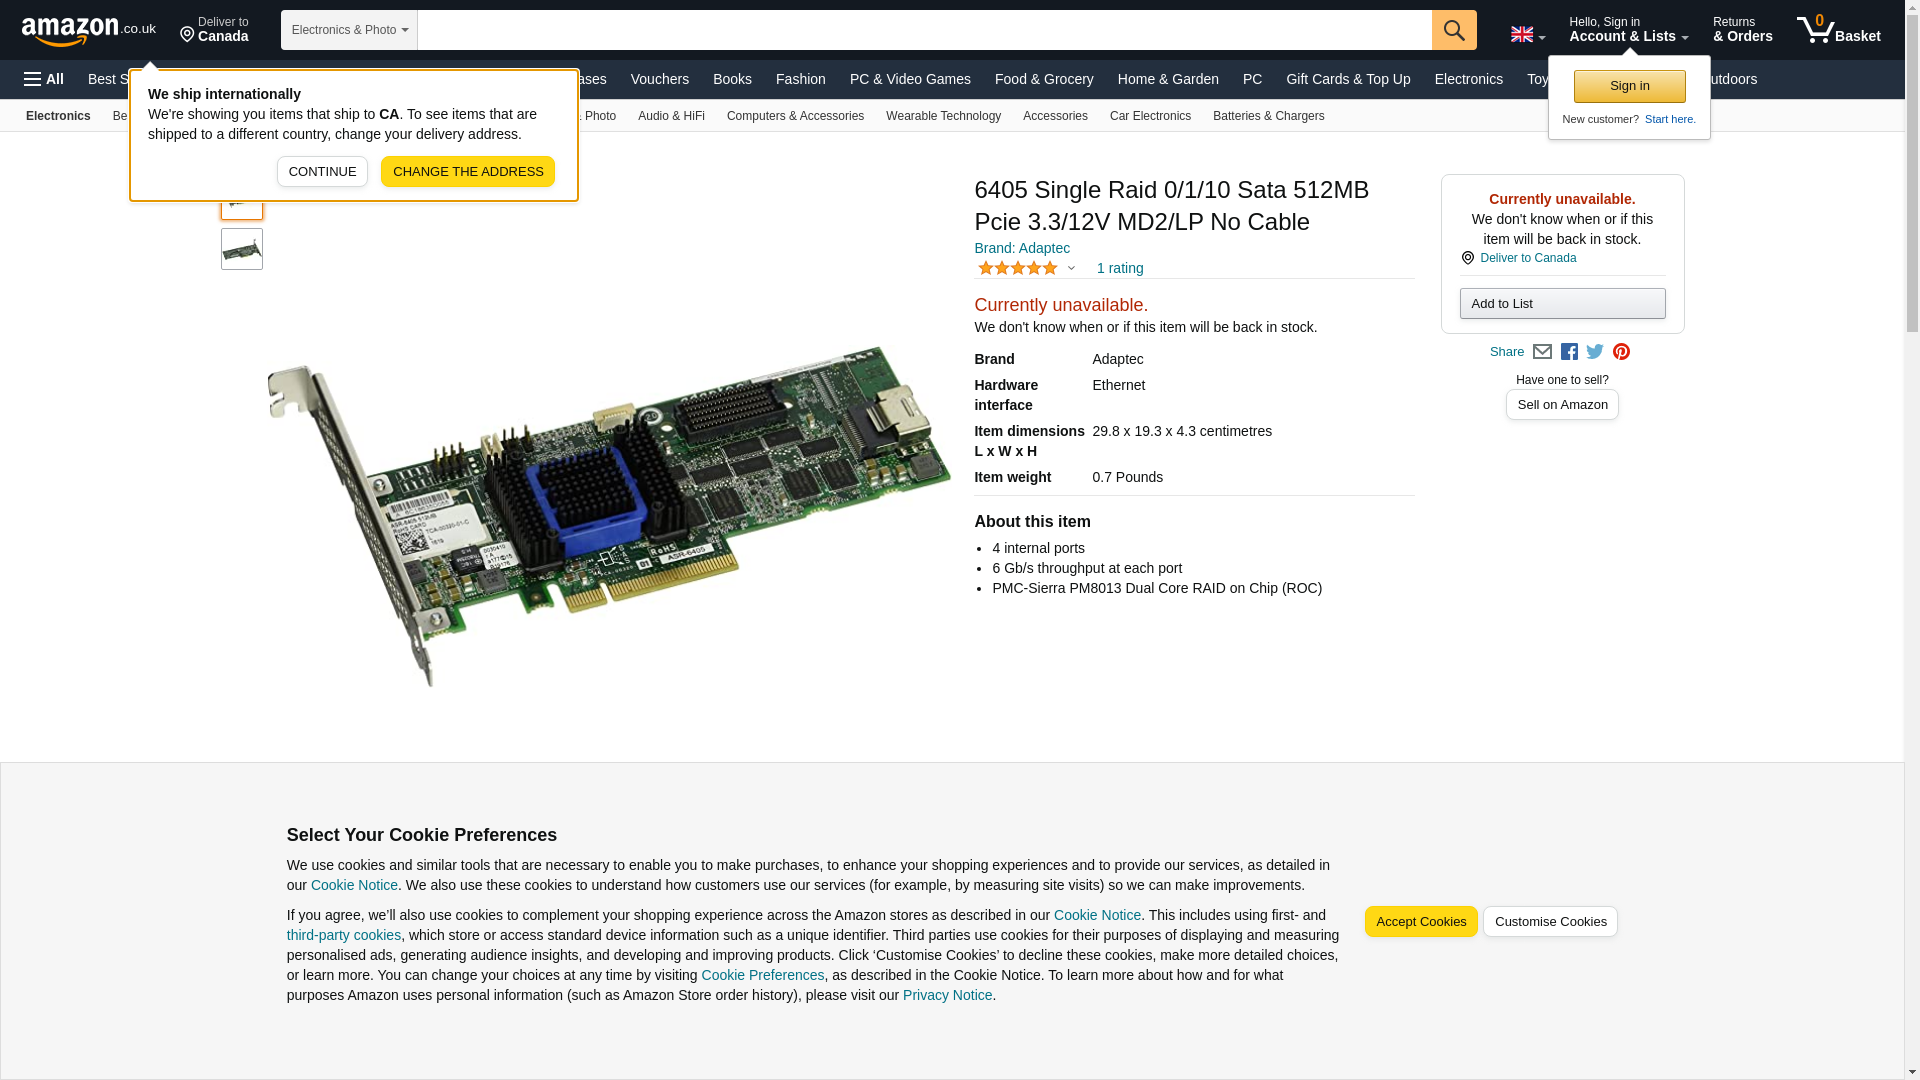Click into the search text field

point(924,30)
